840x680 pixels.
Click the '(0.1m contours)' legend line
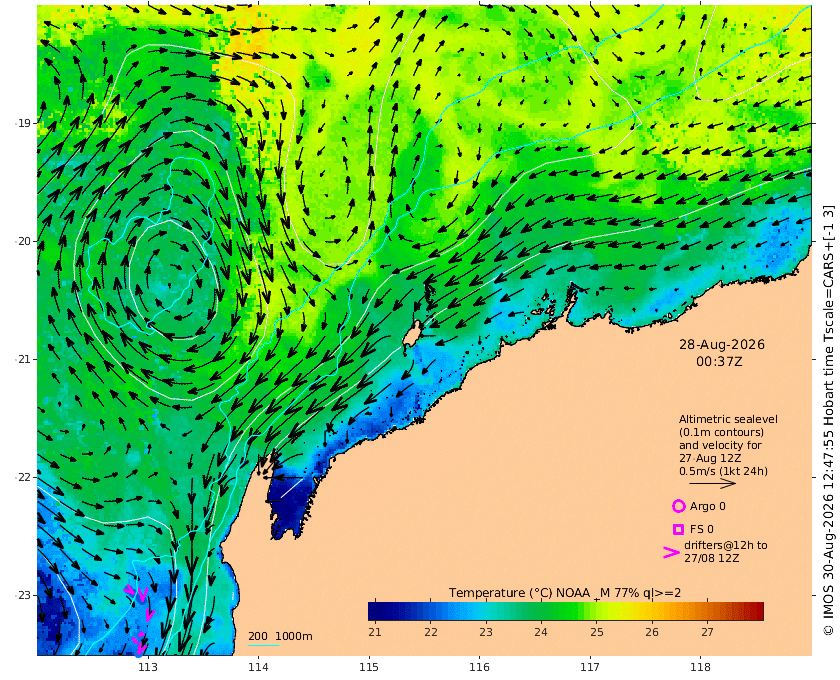coord(721,432)
